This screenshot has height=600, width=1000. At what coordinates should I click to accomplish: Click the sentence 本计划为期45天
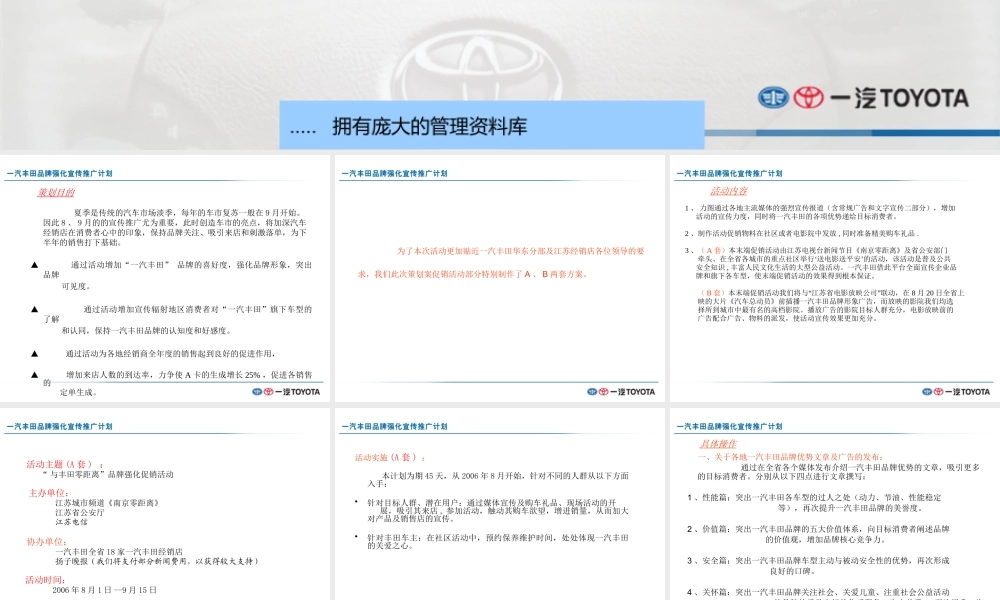497,479
